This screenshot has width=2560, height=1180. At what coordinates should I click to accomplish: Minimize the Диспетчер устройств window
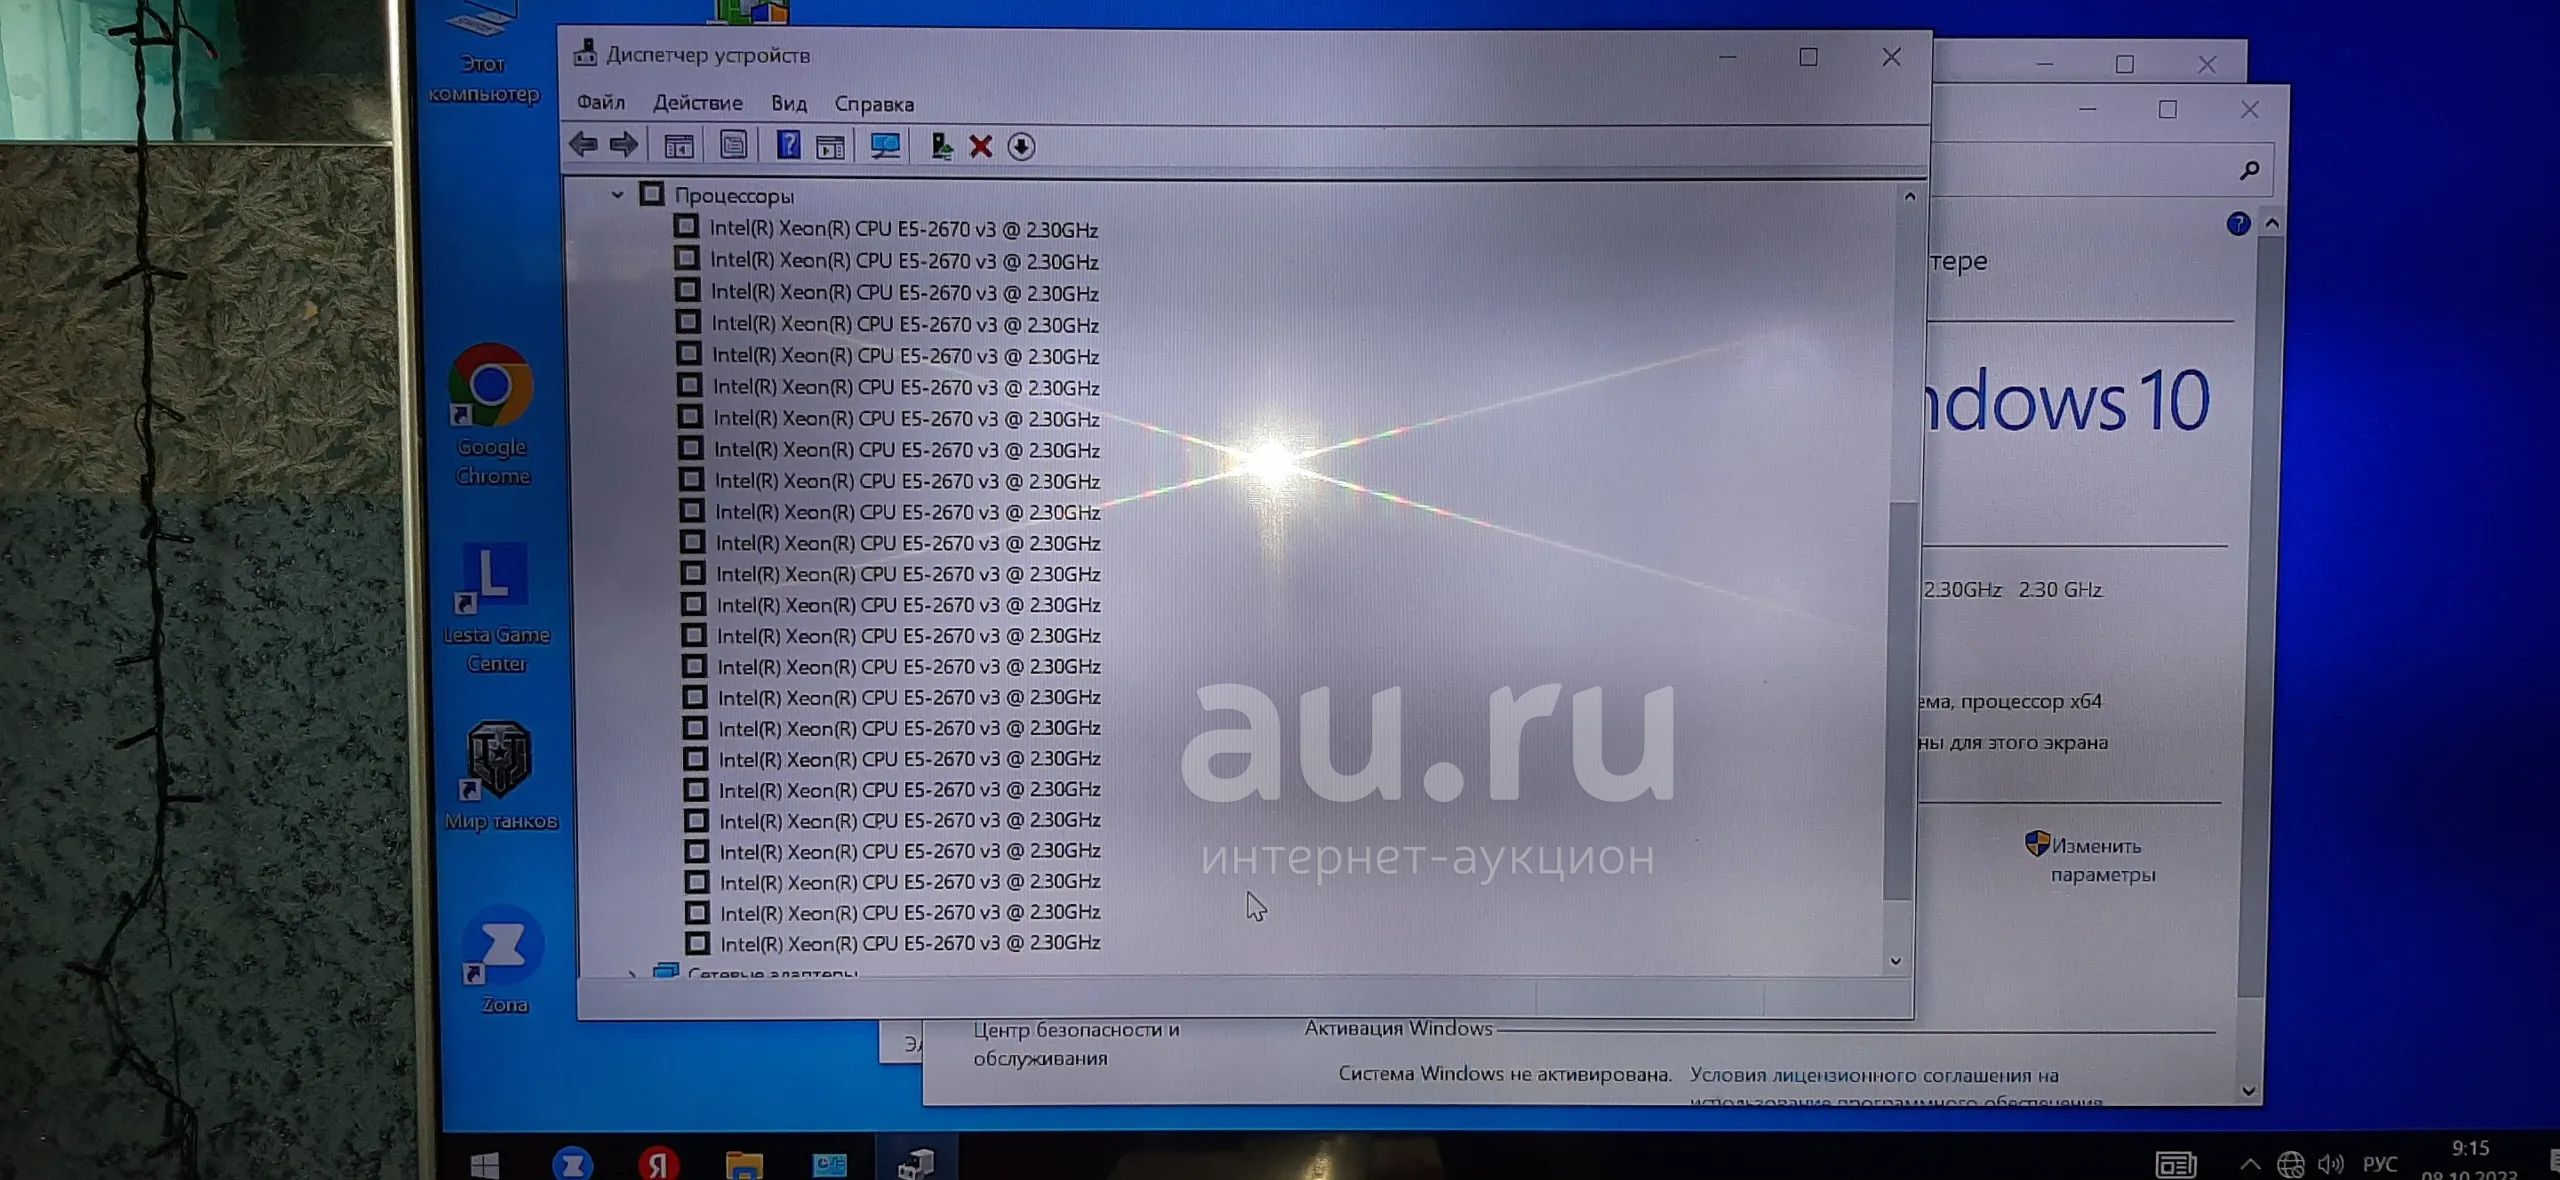pos(1727,57)
